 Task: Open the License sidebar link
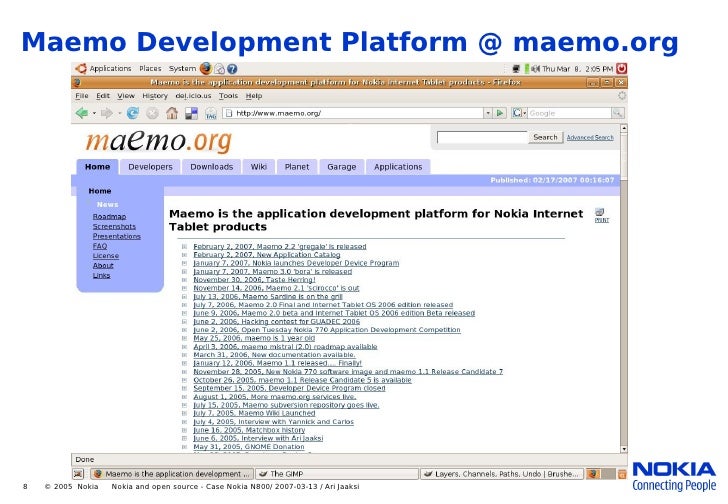tap(106, 256)
